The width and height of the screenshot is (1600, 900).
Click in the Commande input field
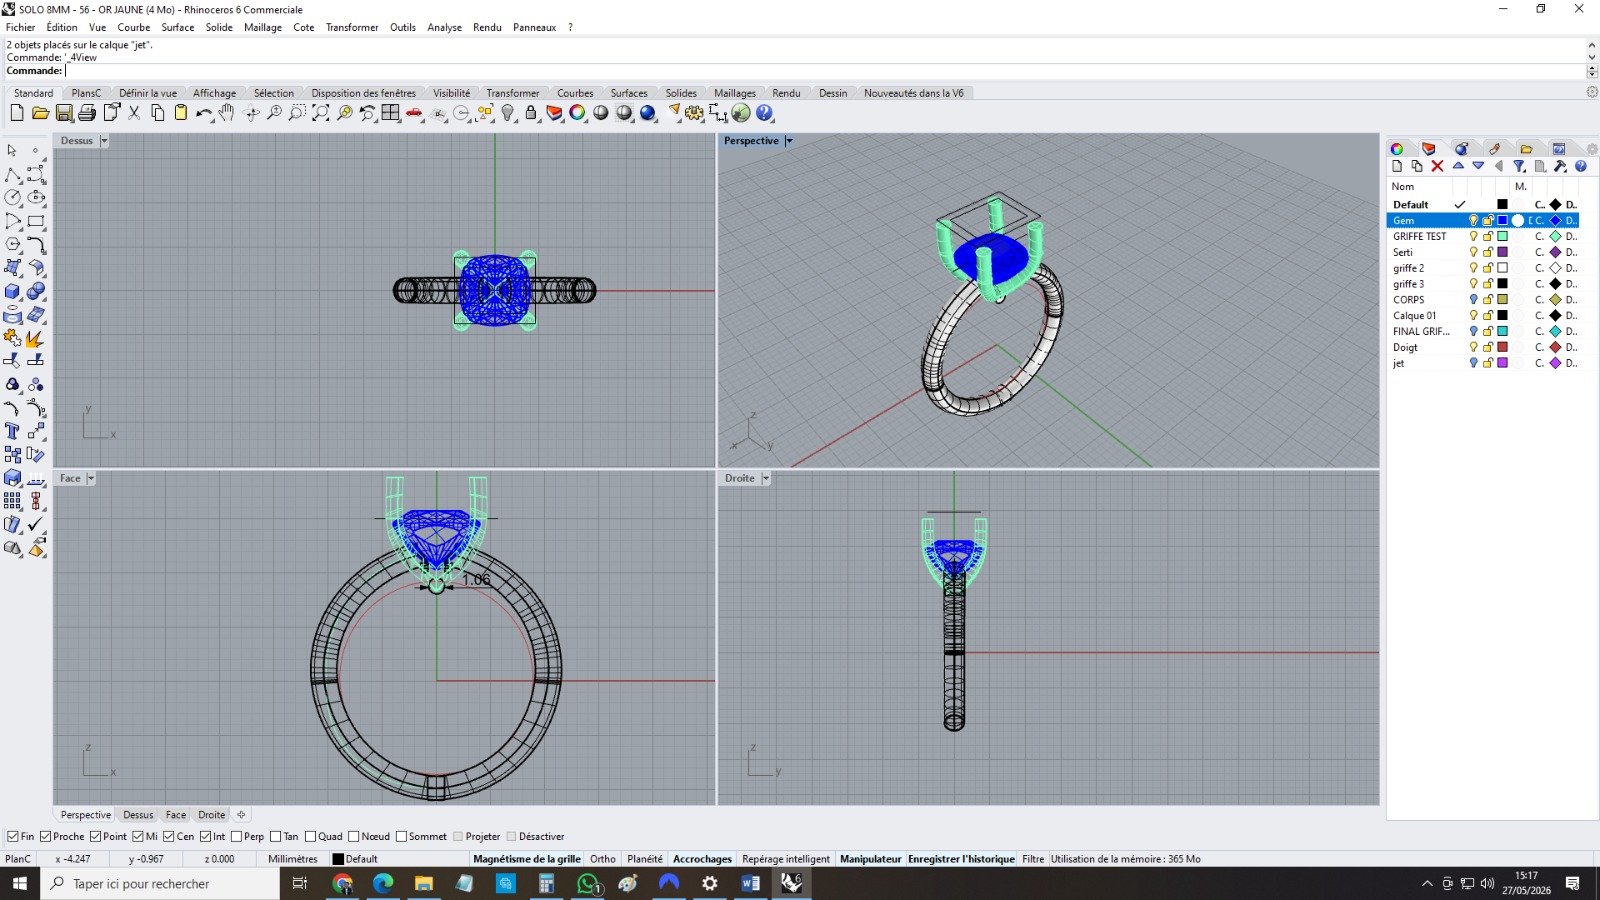coord(825,71)
